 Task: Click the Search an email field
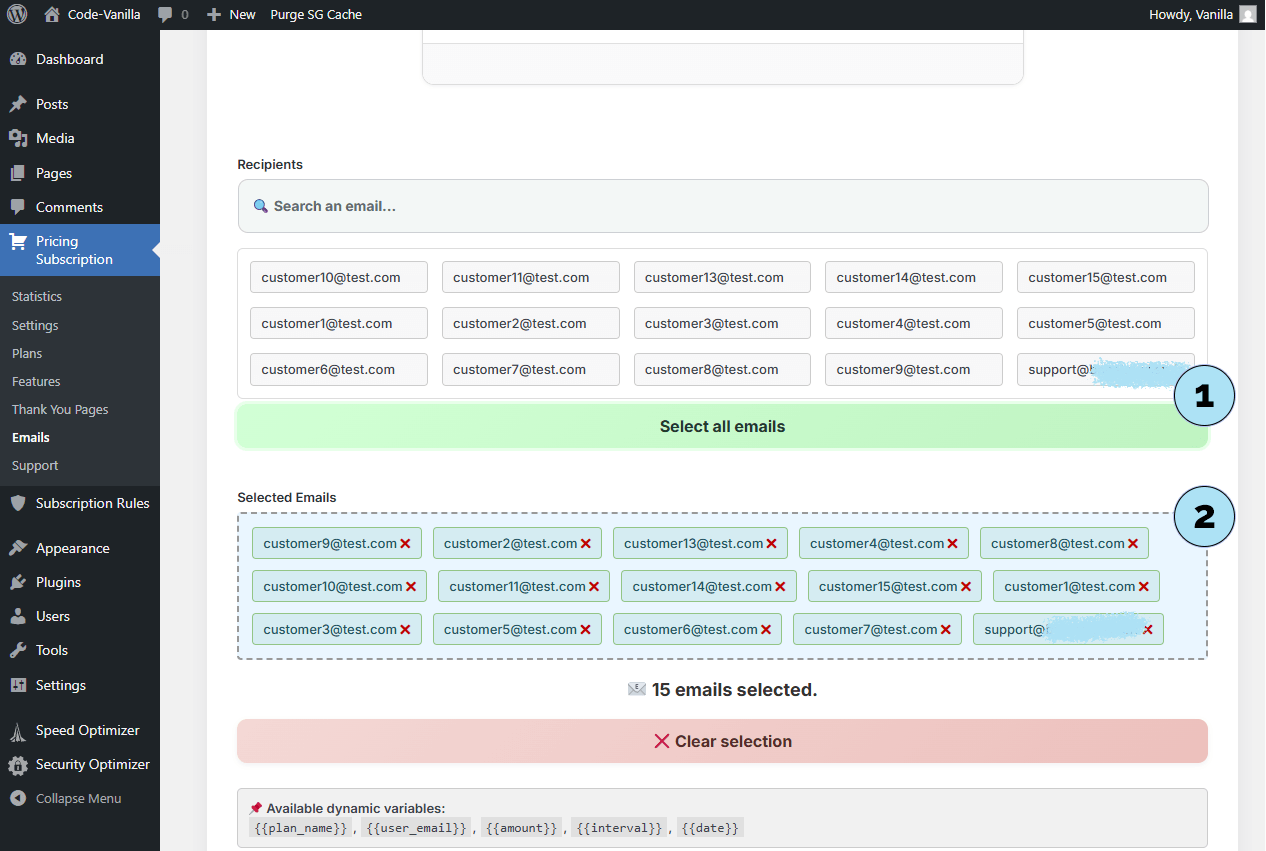pos(722,206)
